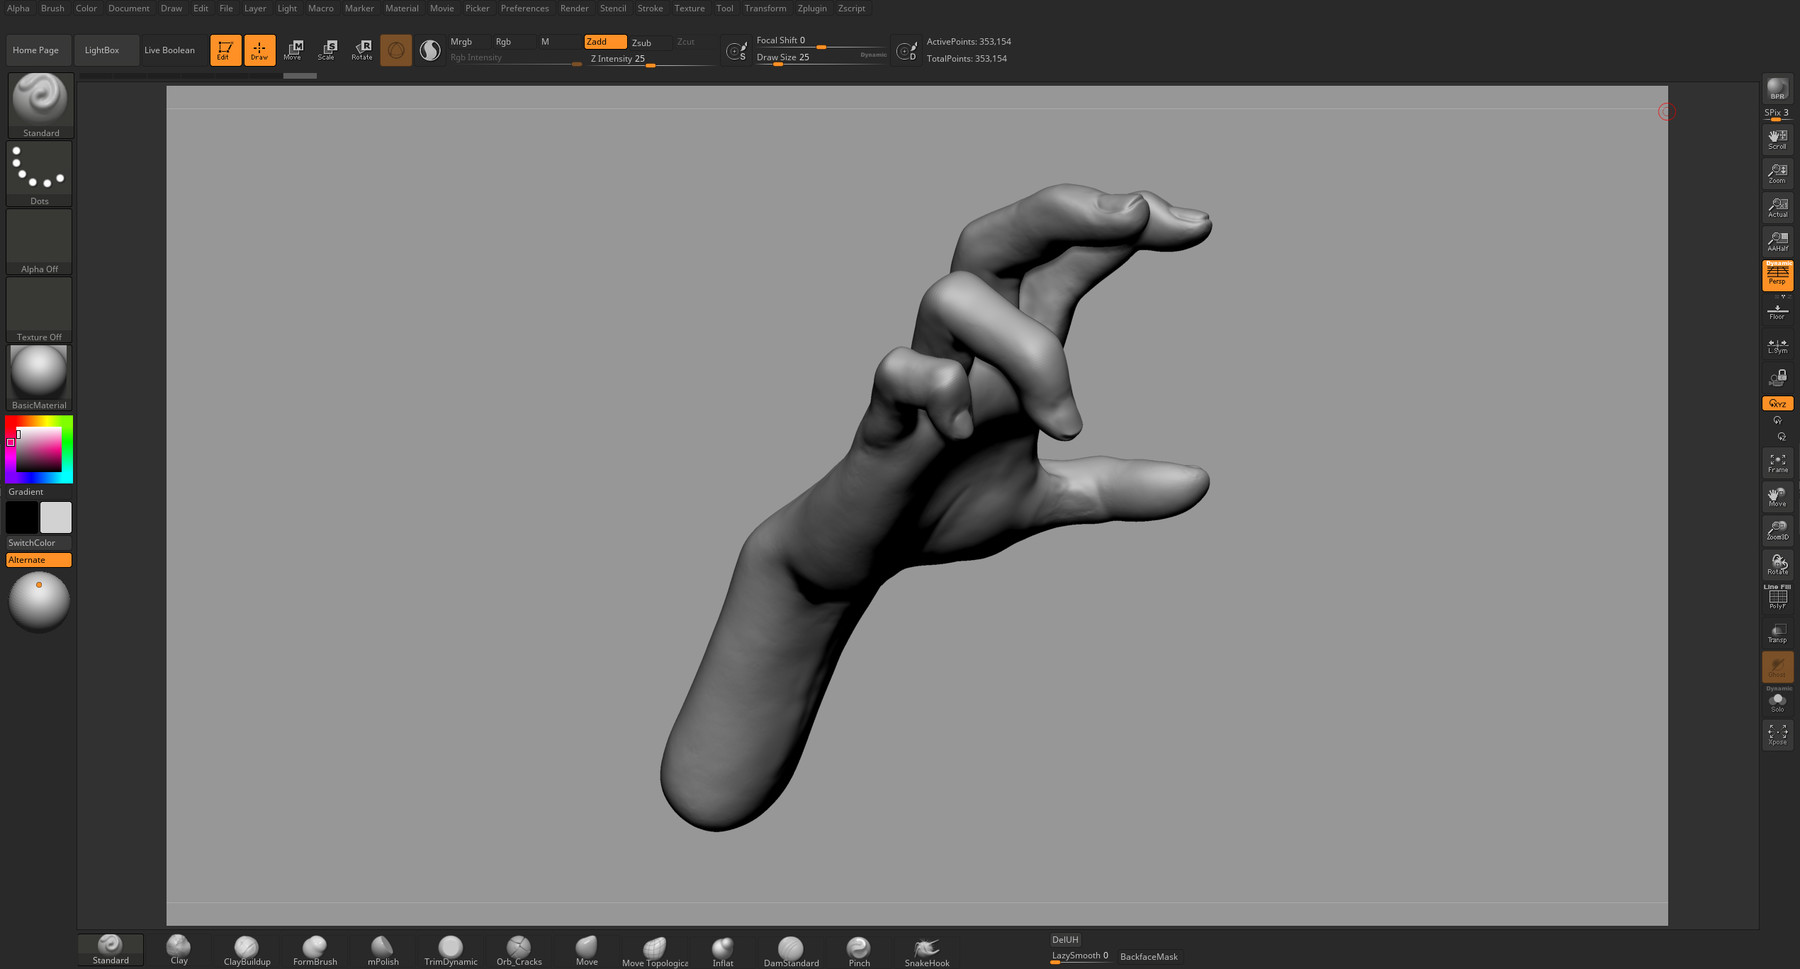Click the BPR render icon
1800x969 pixels.
click(1777, 89)
